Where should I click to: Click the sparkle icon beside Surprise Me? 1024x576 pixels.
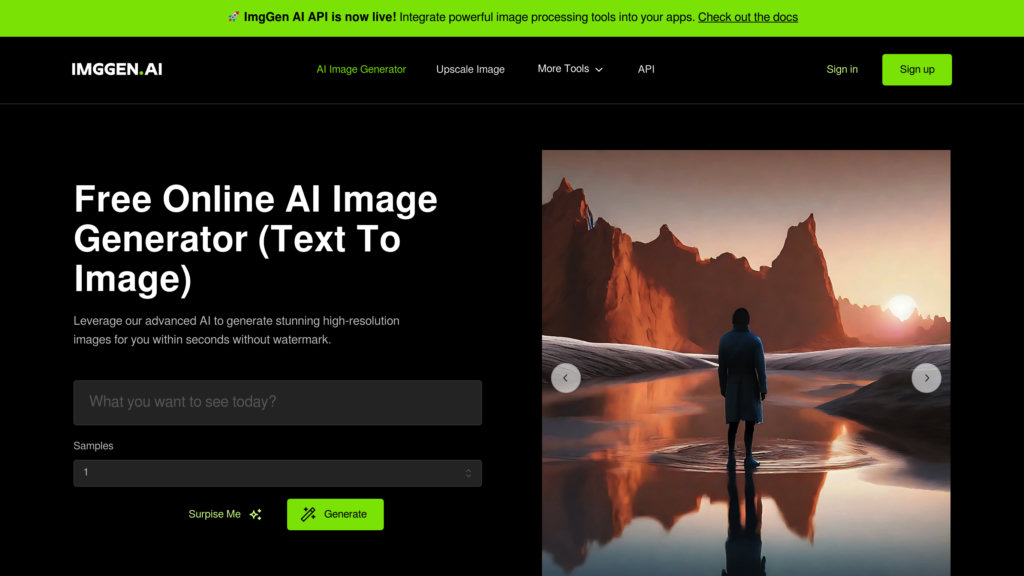pos(256,514)
